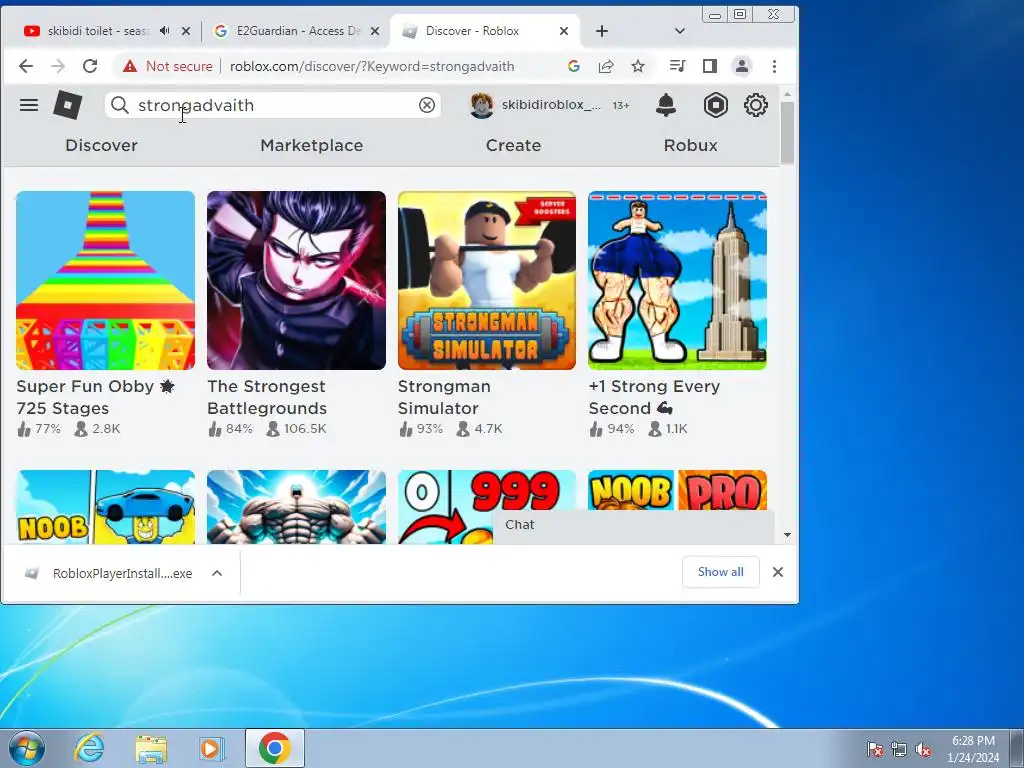Click the Strongman Simulator thumbnail
The height and width of the screenshot is (768, 1024).
coord(487,280)
